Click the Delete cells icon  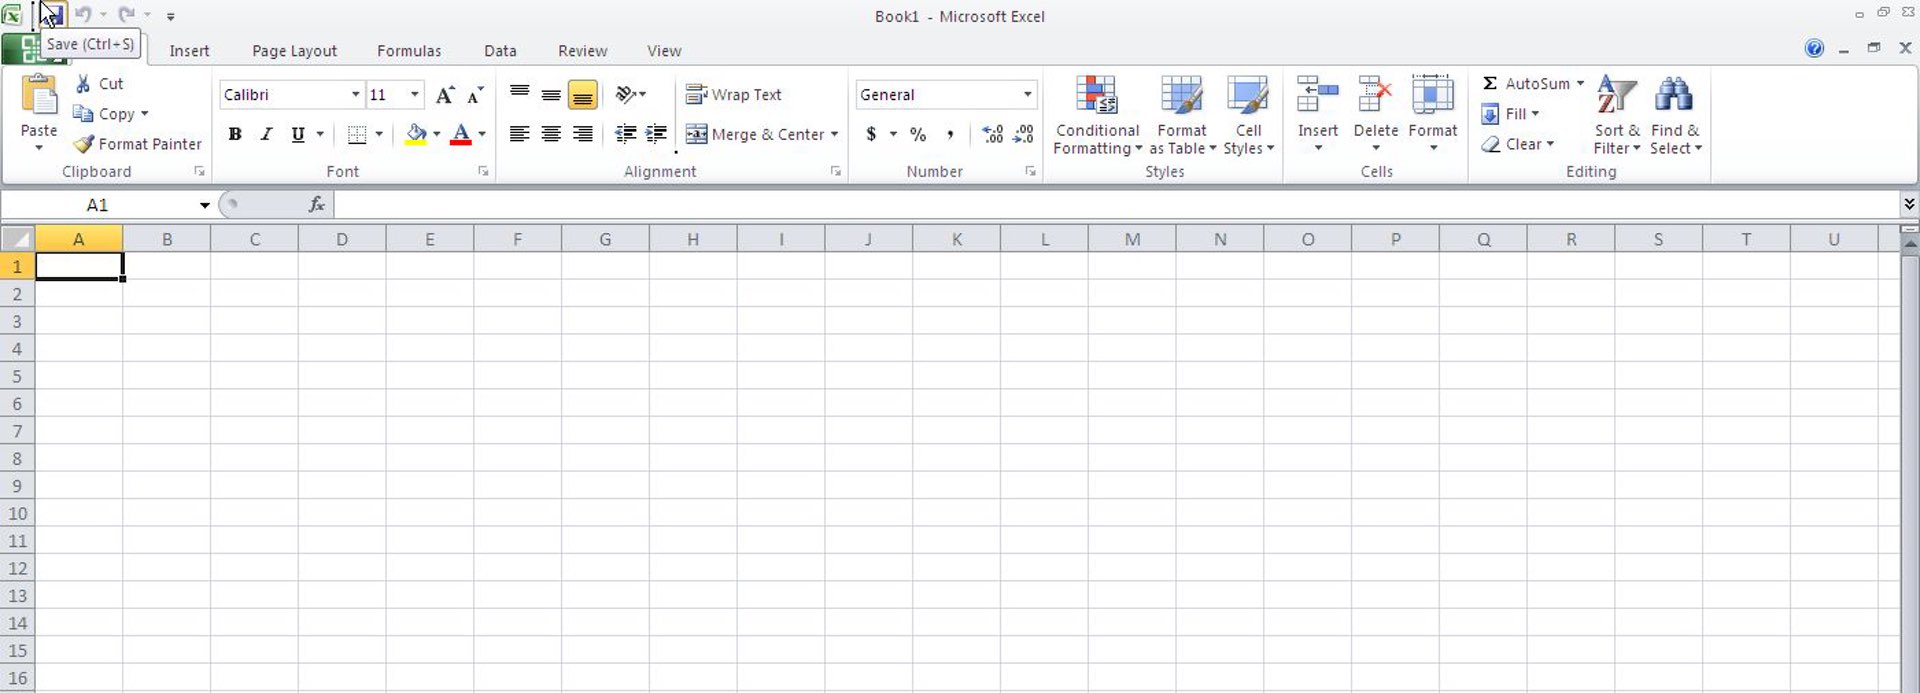(x=1375, y=96)
